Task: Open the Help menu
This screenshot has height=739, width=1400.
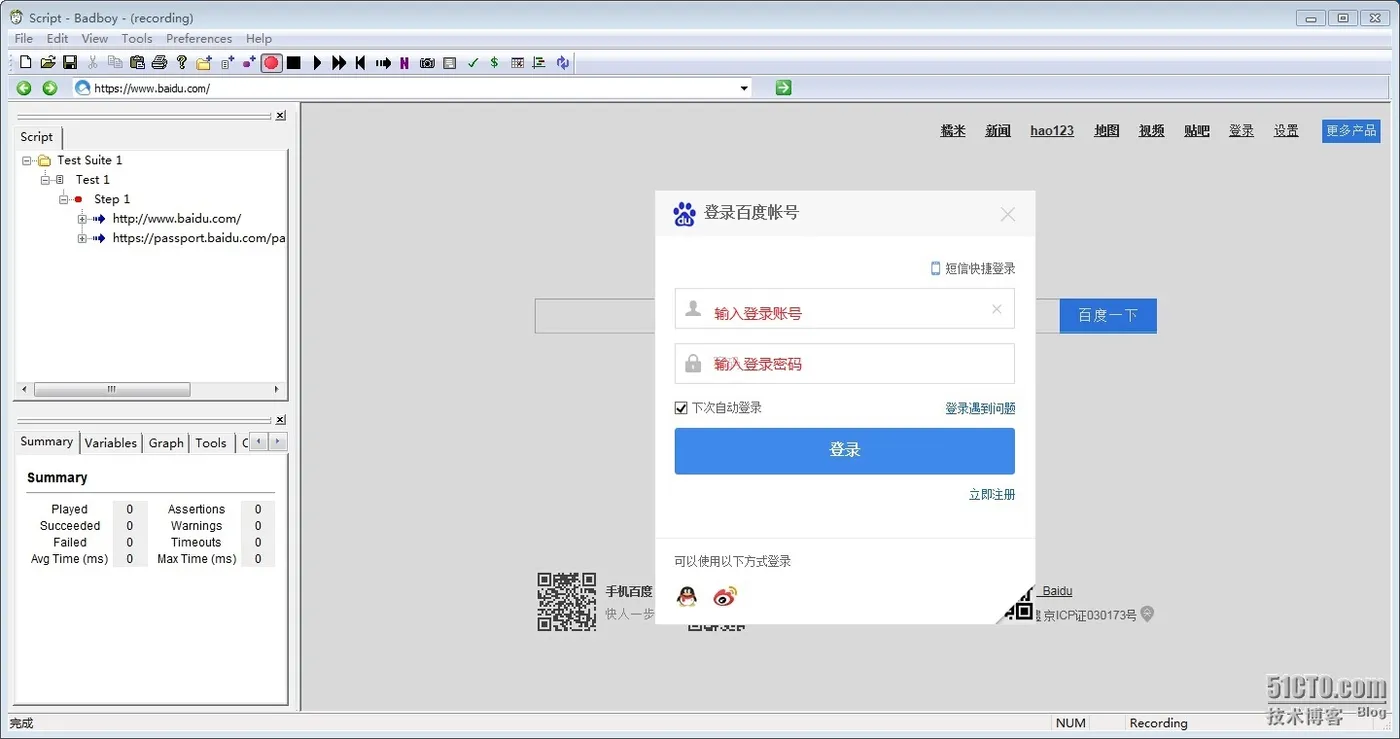Action: tap(259, 39)
